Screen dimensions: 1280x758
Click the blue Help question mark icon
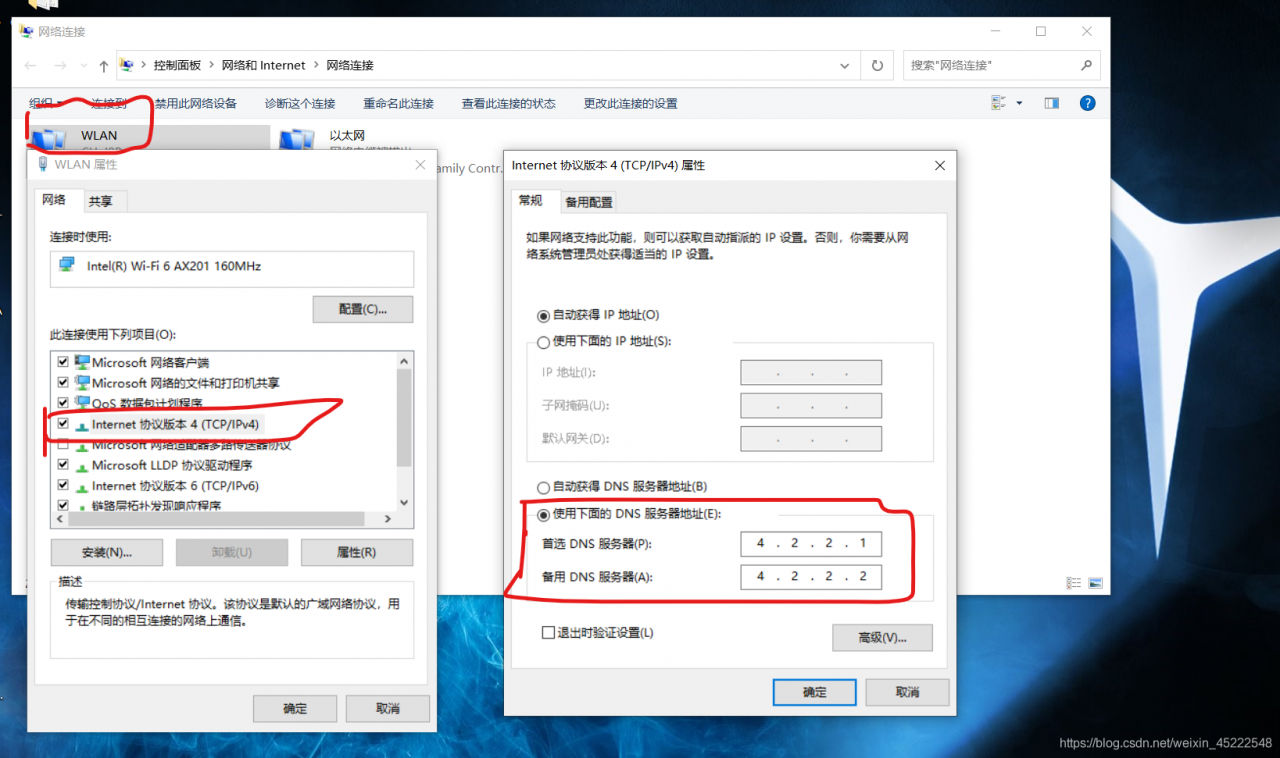click(1087, 102)
